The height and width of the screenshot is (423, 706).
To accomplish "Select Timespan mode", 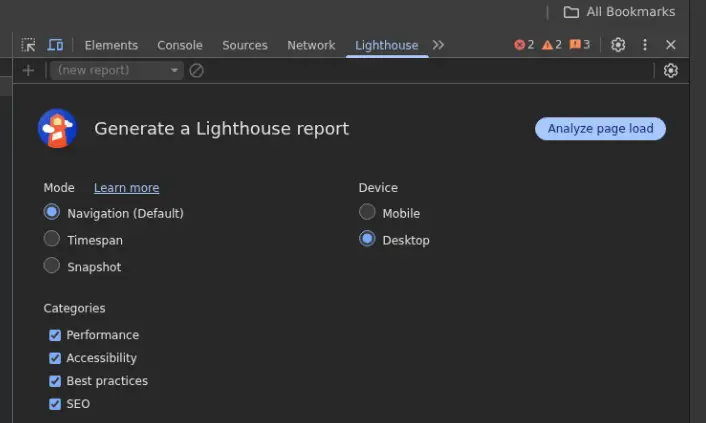I will tap(52, 238).
